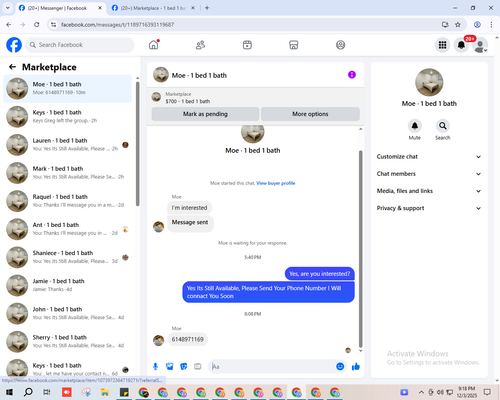
Task: Click the chat messages scrollbar
Action: 360,248
